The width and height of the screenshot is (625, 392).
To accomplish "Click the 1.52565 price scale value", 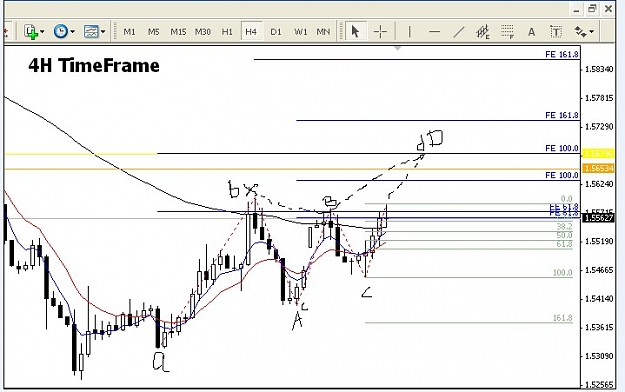I will click(x=599, y=385).
